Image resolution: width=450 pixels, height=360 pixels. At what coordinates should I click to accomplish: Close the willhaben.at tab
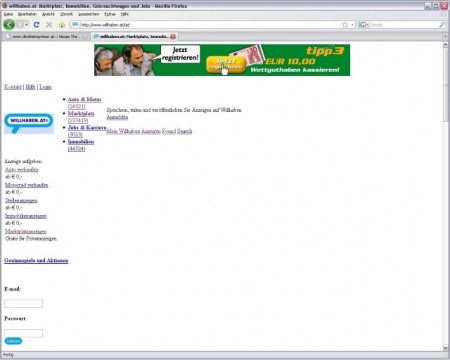(173, 36)
